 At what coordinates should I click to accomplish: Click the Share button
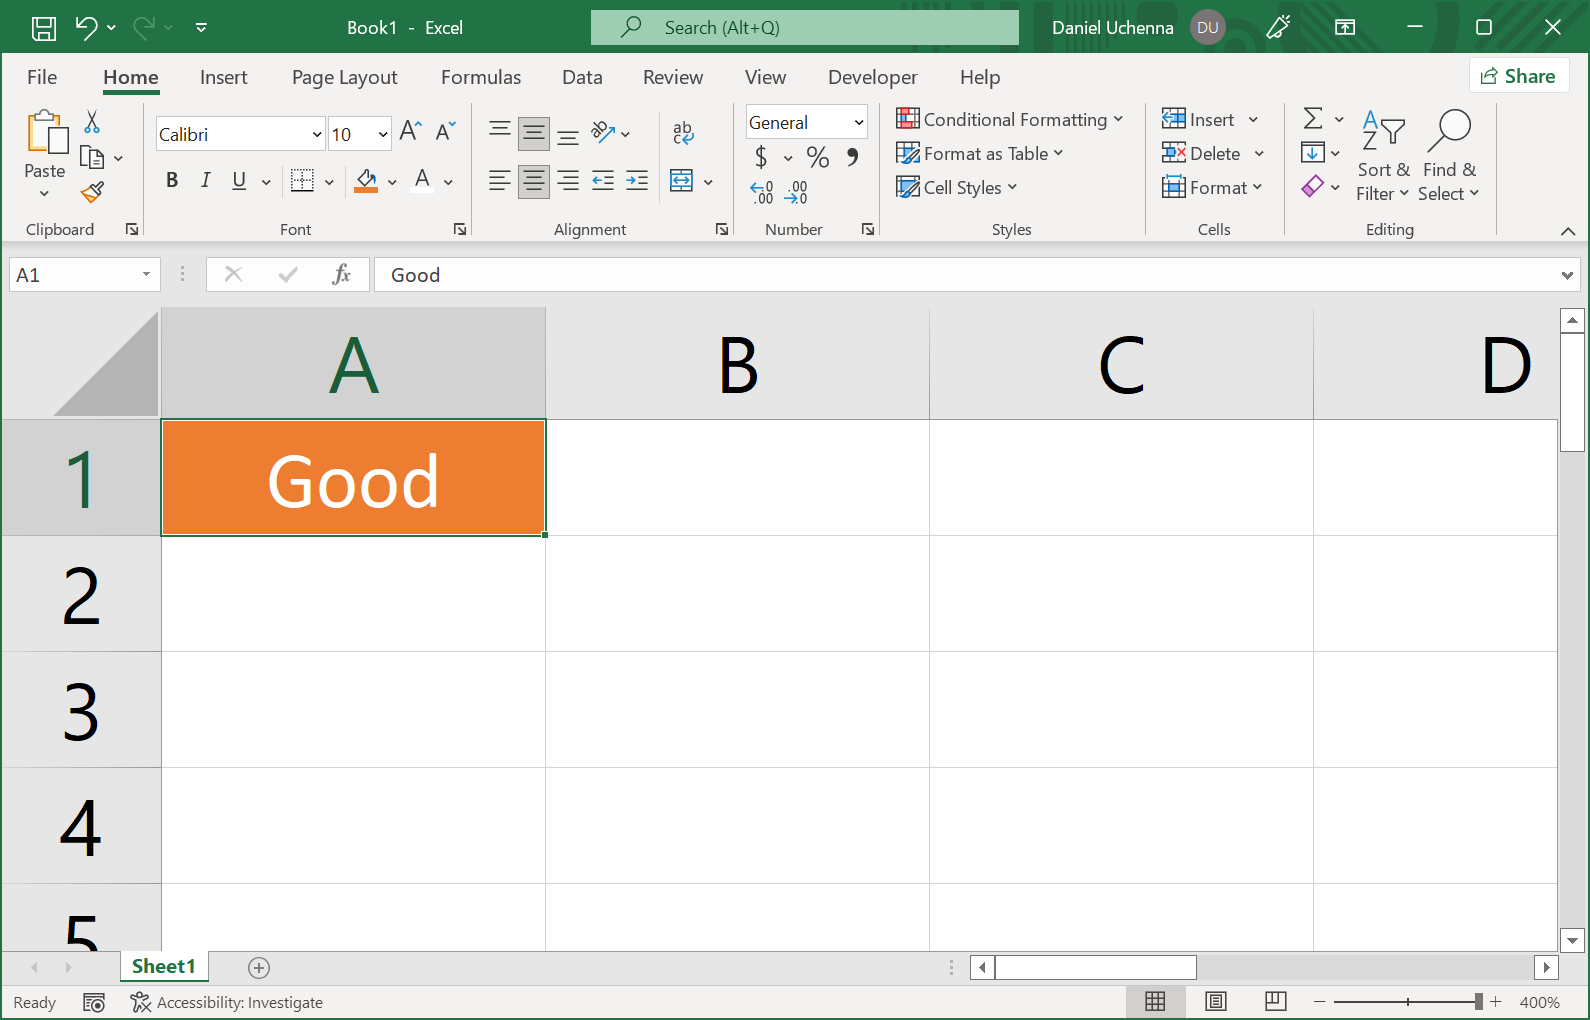[x=1518, y=76]
